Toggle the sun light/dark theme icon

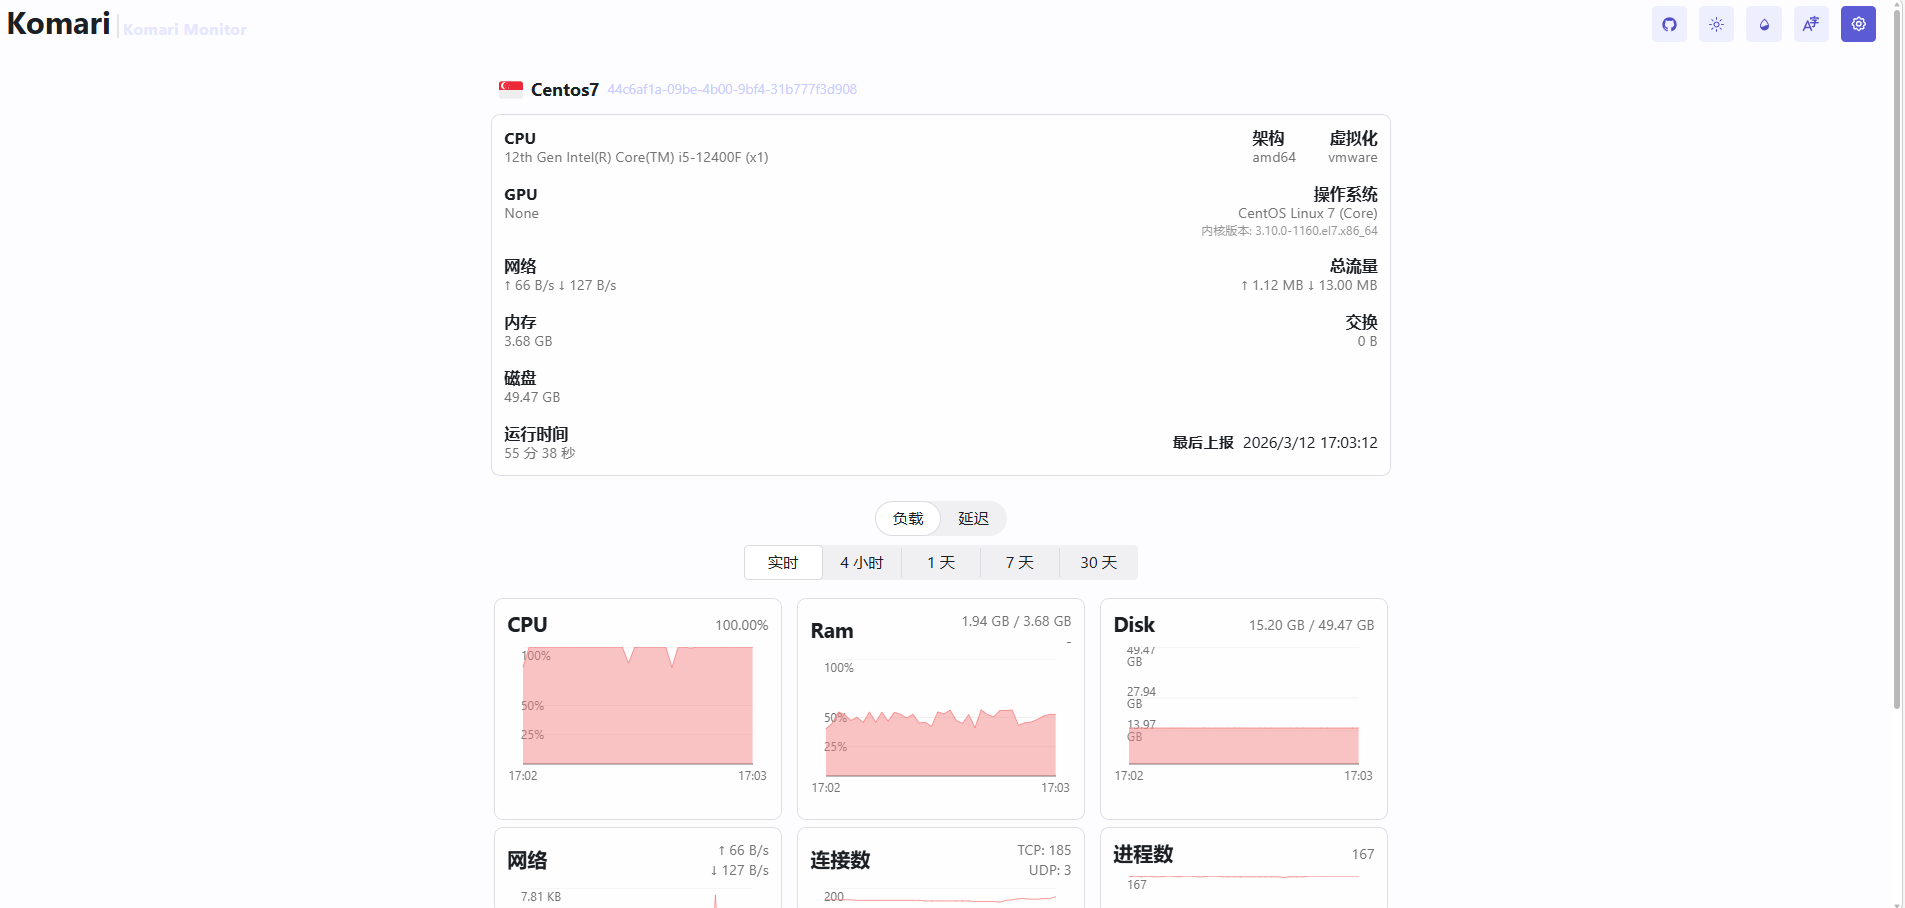pos(1716,24)
